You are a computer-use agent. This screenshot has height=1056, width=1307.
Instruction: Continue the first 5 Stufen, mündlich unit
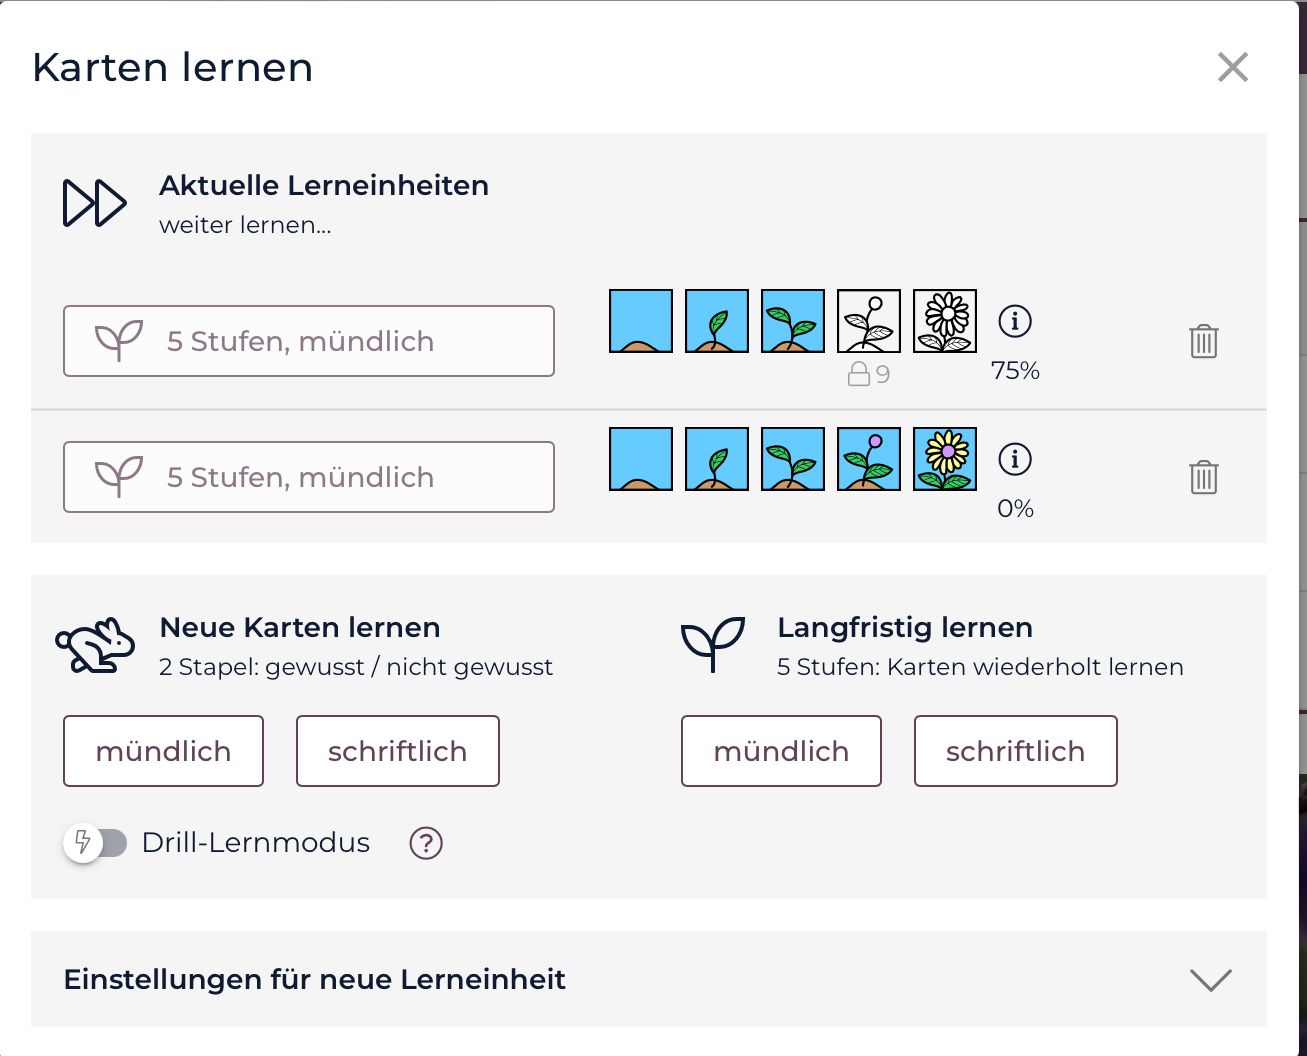[308, 341]
